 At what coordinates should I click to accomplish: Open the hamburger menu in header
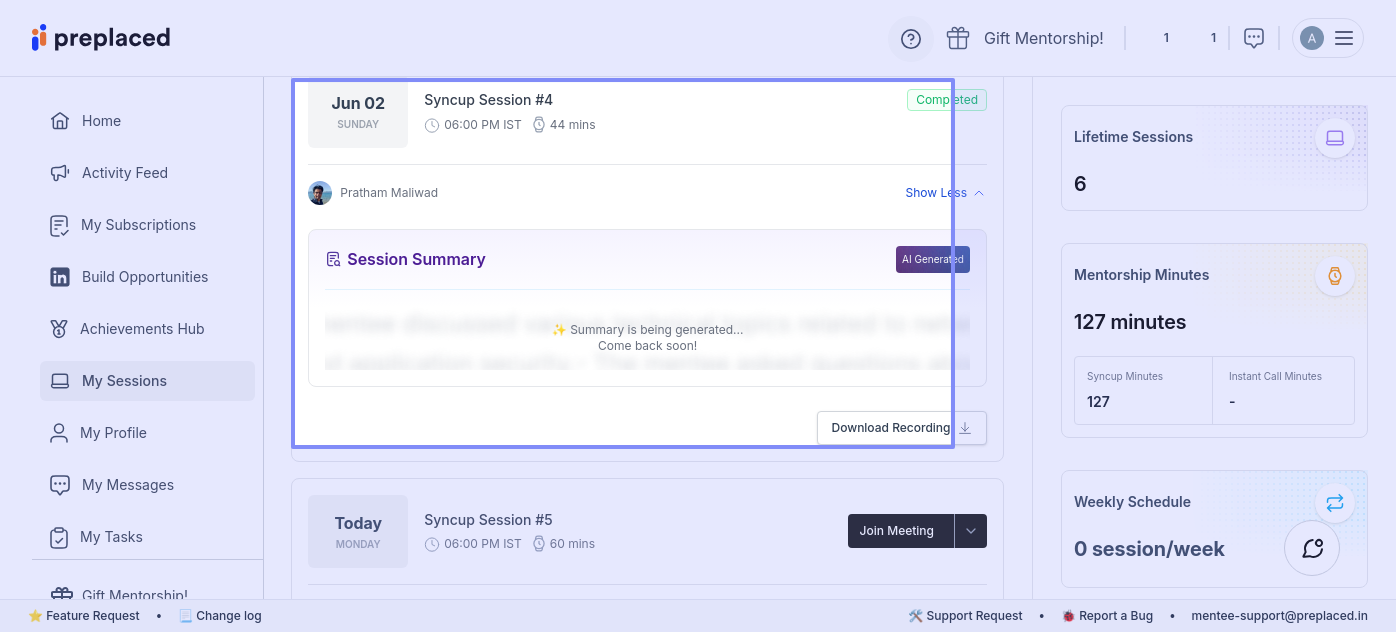coord(1344,38)
